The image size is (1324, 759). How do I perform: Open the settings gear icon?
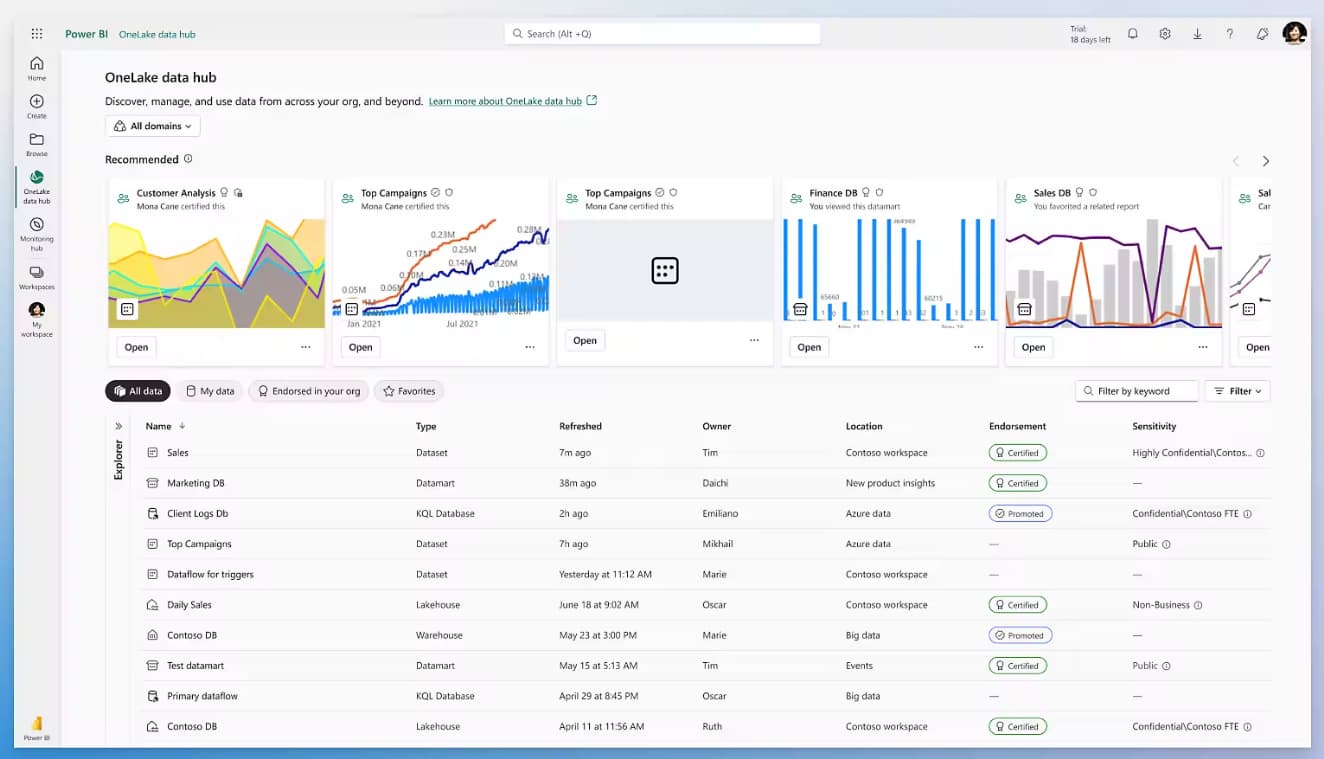[x=1165, y=34]
